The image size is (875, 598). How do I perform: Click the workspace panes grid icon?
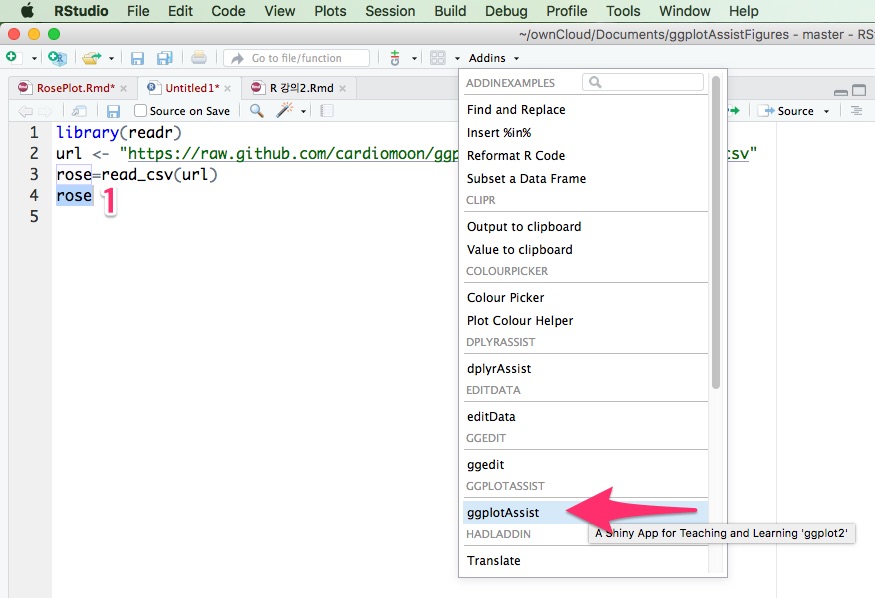point(438,57)
